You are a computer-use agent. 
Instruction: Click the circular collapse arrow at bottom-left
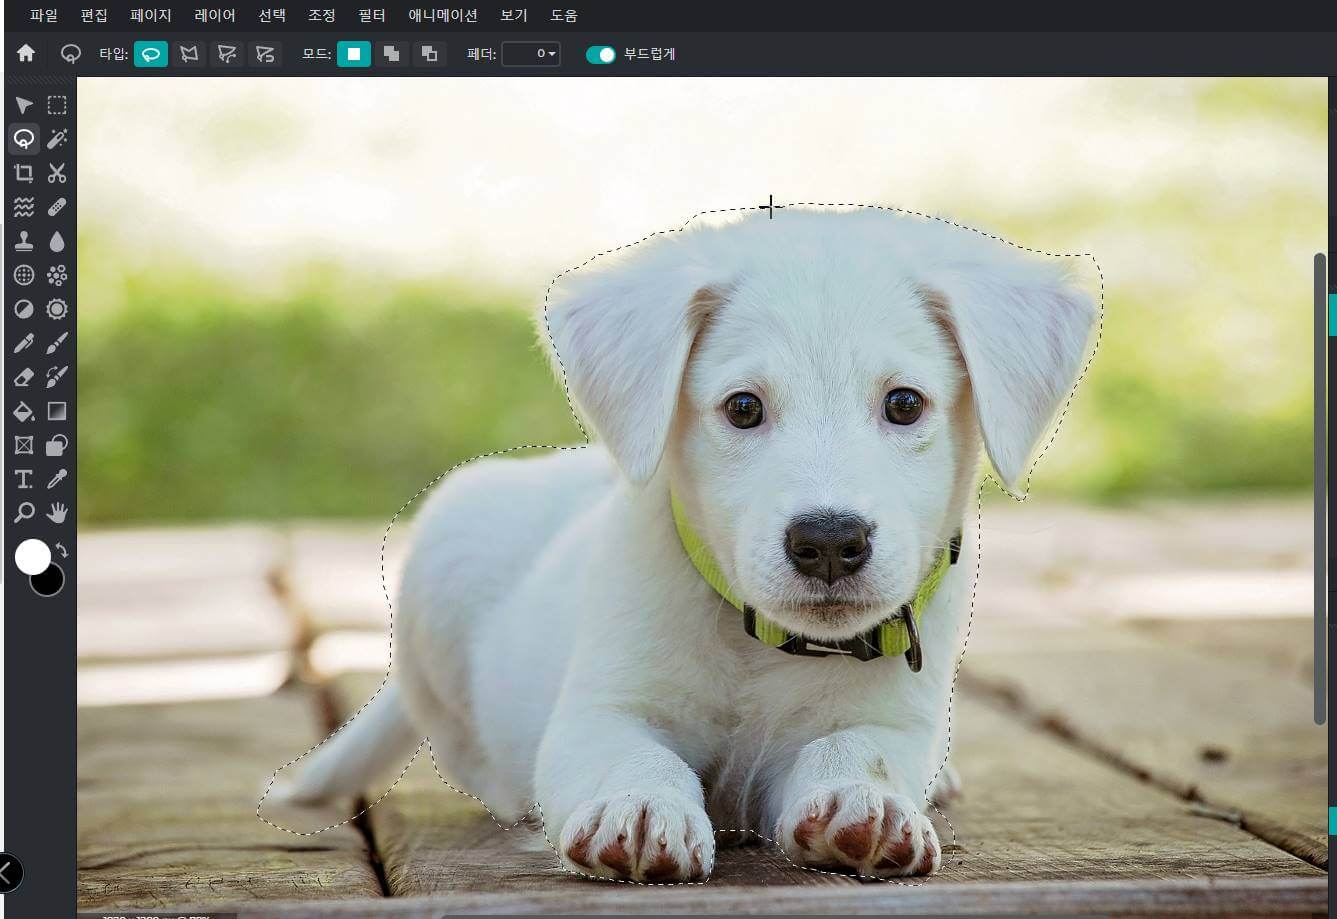click(7, 872)
